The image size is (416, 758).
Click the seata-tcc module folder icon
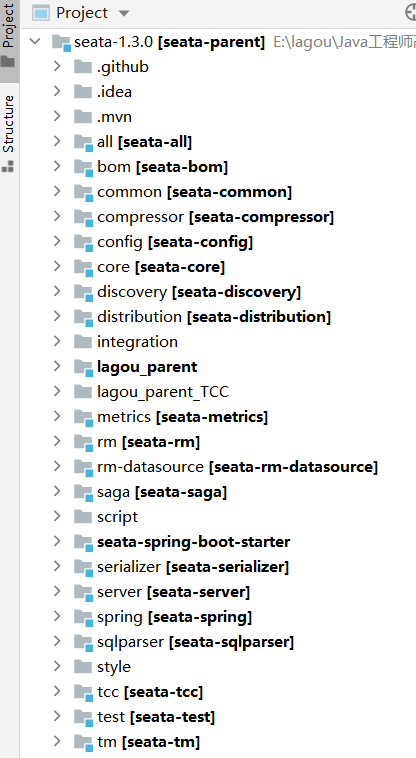(x=83, y=692)
